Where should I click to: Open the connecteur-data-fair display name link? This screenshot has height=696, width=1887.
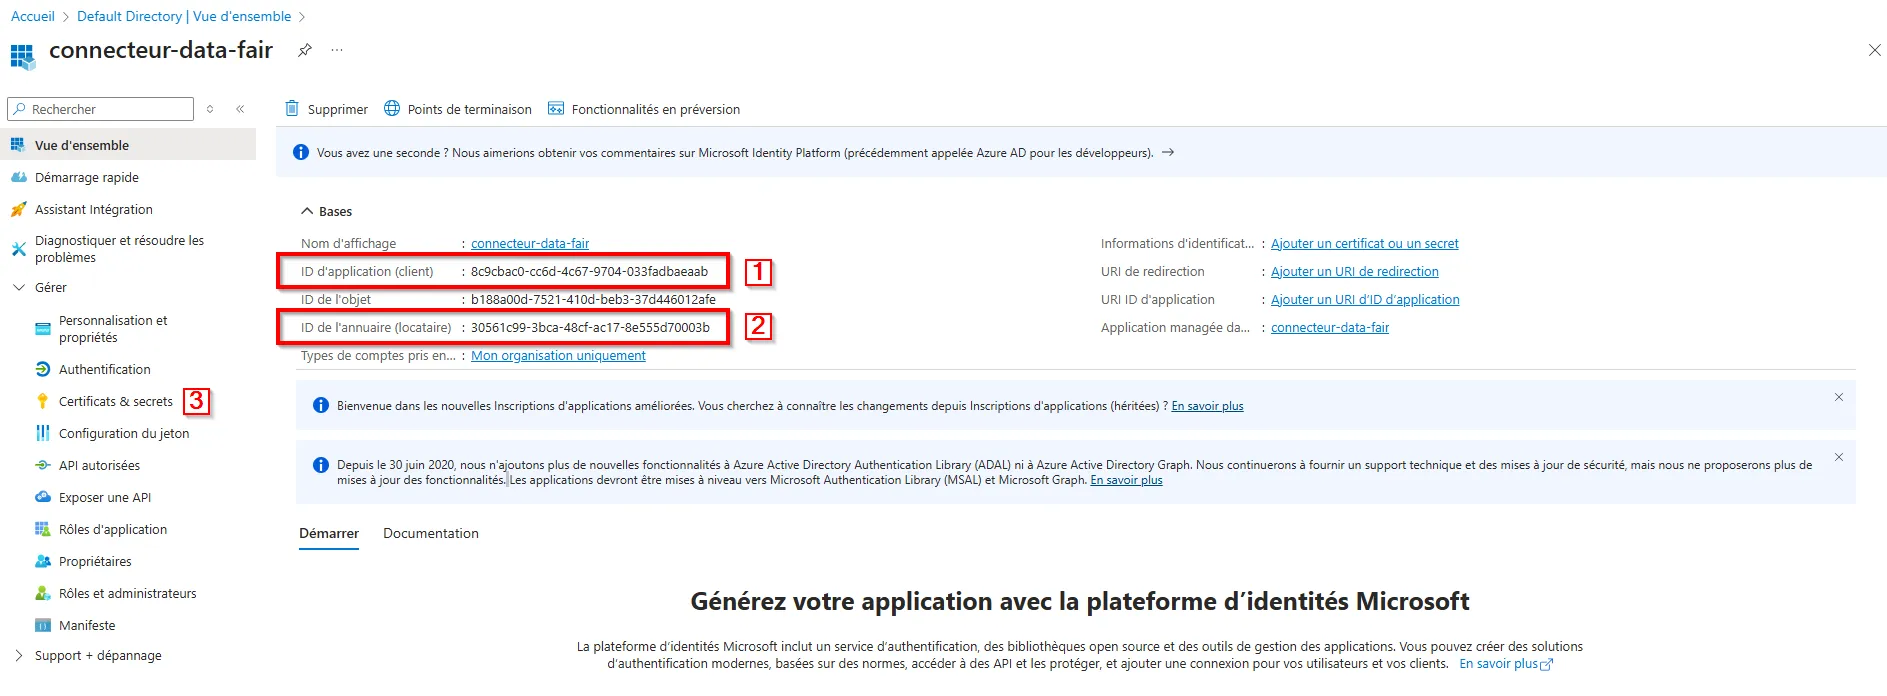point(530,243)
